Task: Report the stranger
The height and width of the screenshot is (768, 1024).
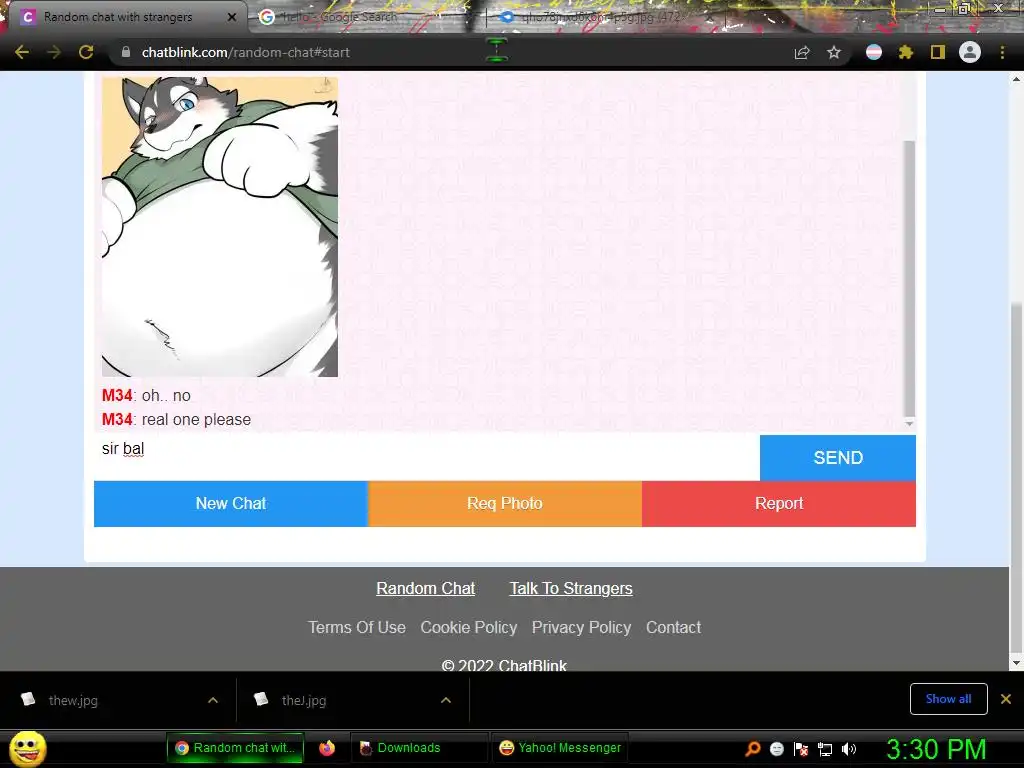Action: pyautogui.click(x=779, y=504)
